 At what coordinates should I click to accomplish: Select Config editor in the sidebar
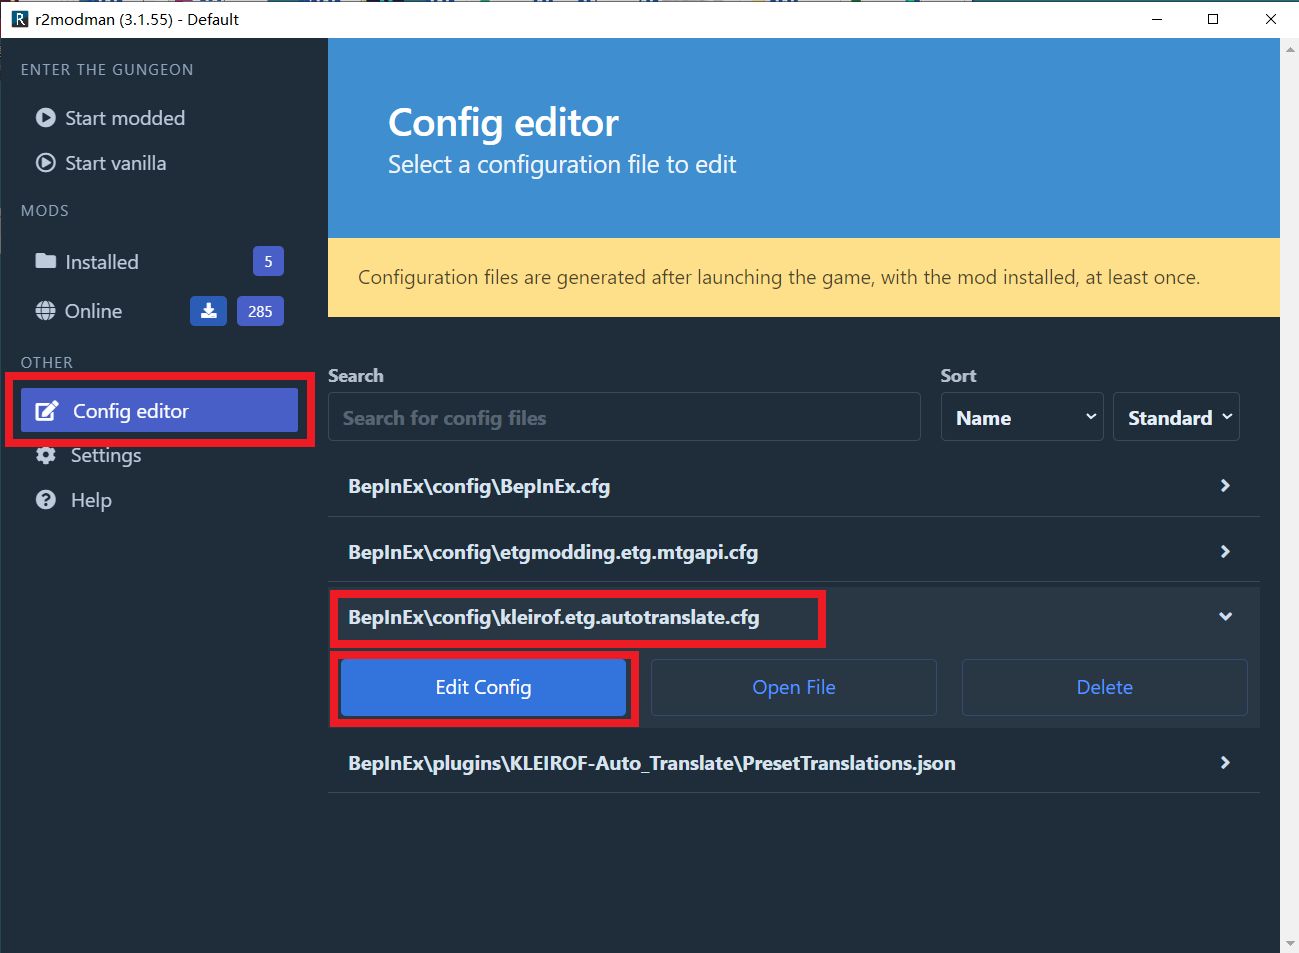159,411
